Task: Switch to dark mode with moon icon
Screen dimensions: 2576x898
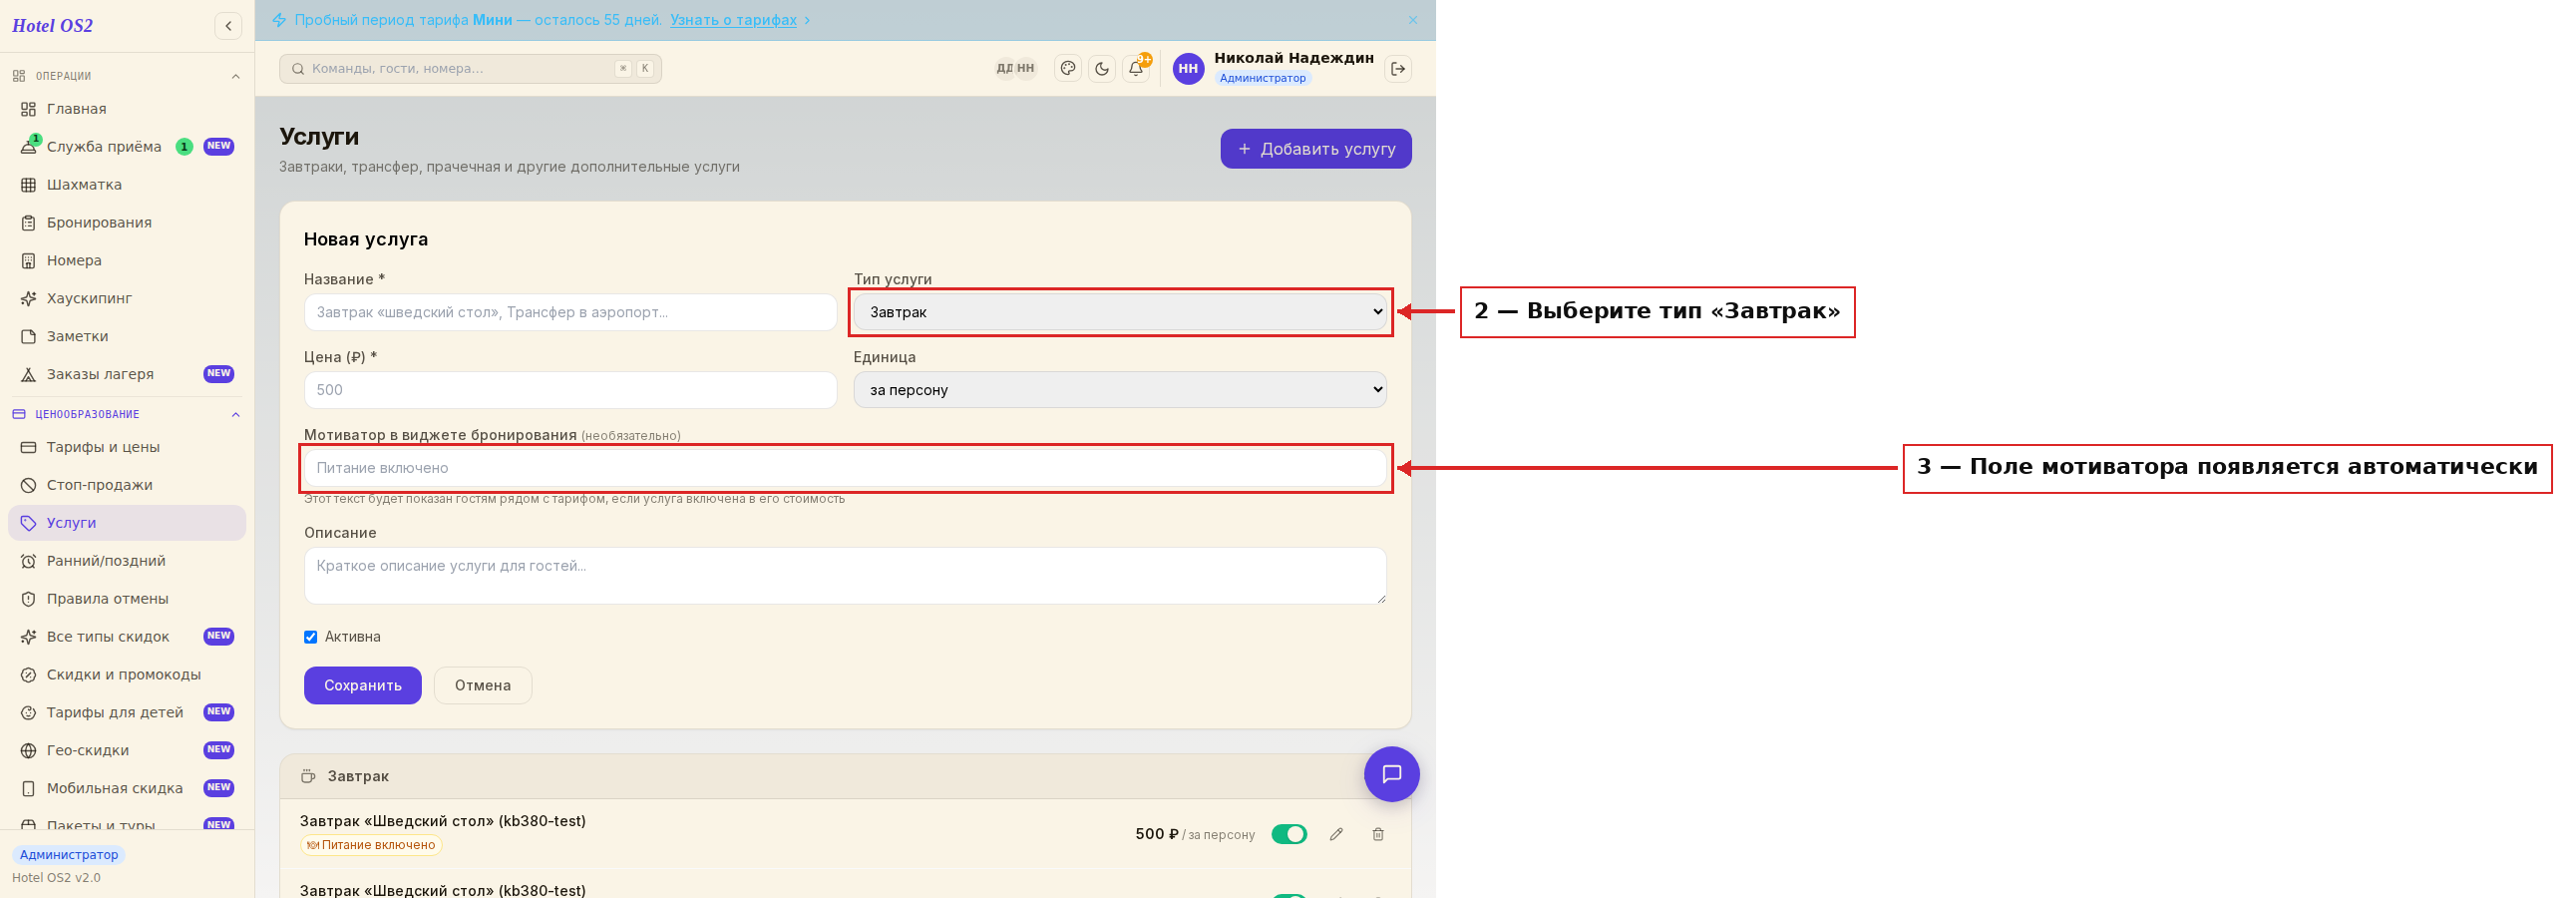Action: (1102, 69)
